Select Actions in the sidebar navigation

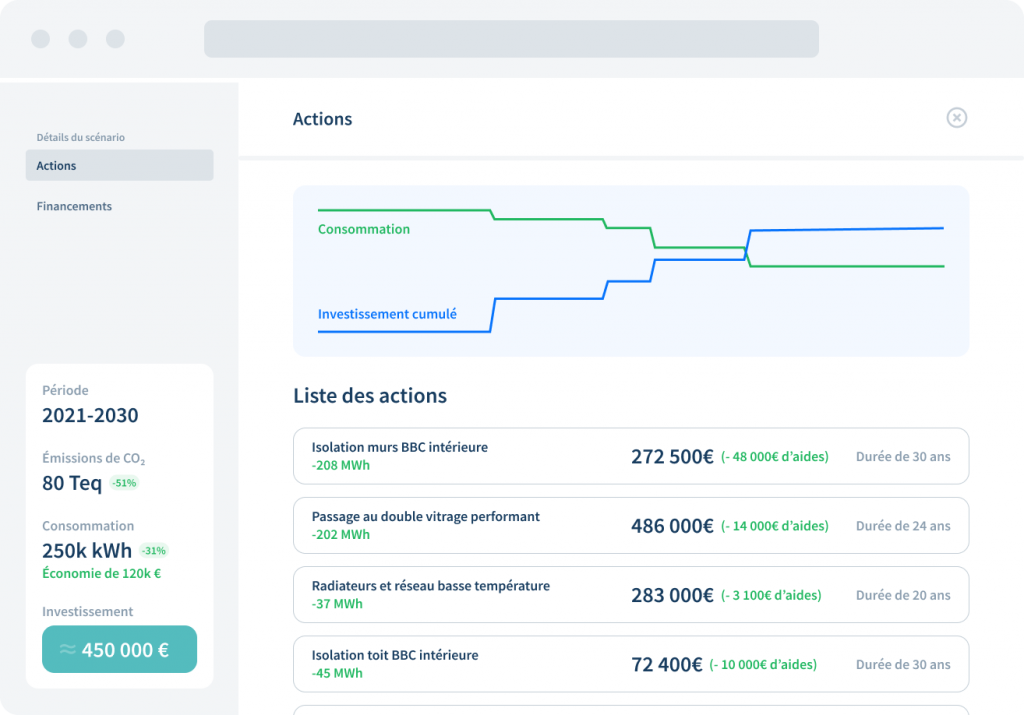tap(55, 165)
